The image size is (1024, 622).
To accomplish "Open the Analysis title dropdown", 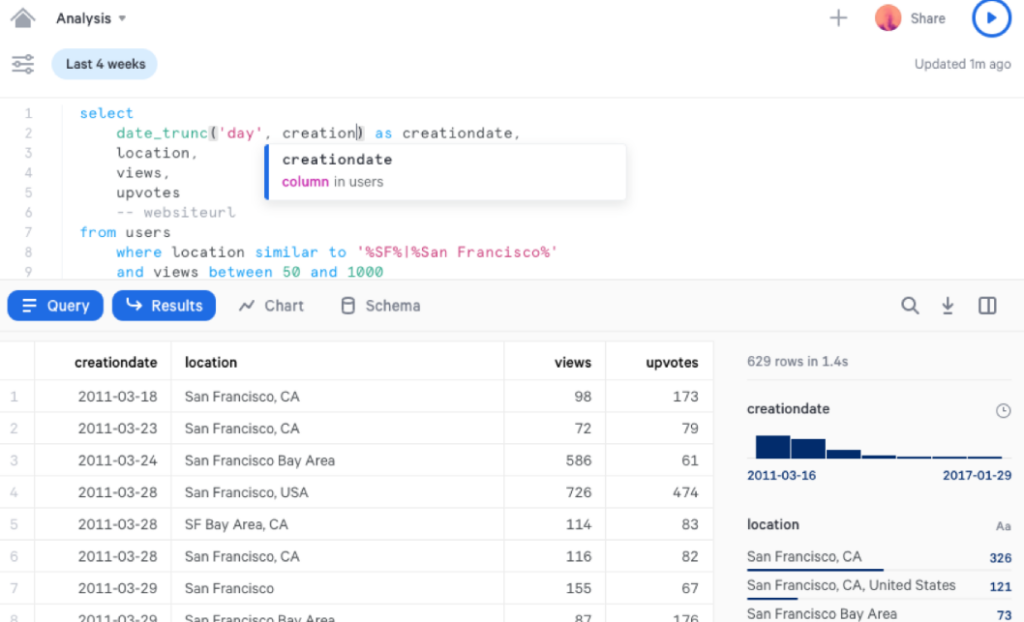I will pos(91,18).
